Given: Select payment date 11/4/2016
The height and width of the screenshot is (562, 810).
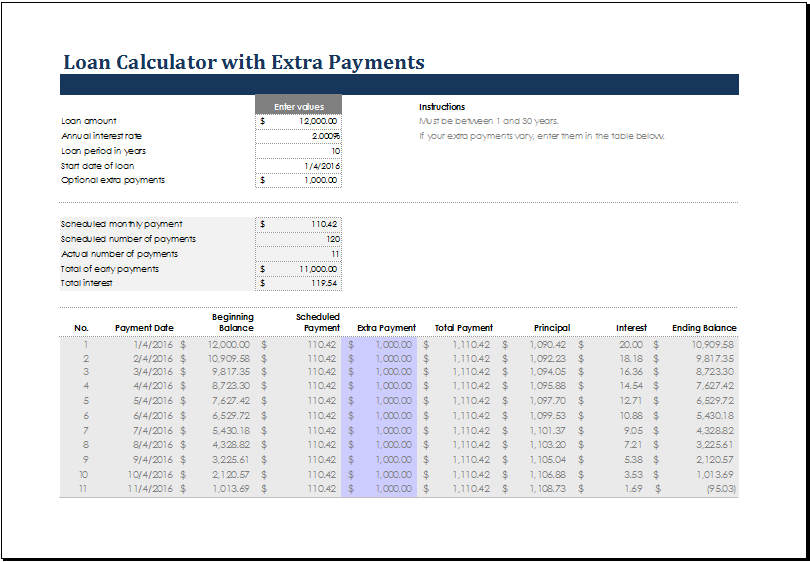Looking at the screenshot, I should (x=151, y=489).
